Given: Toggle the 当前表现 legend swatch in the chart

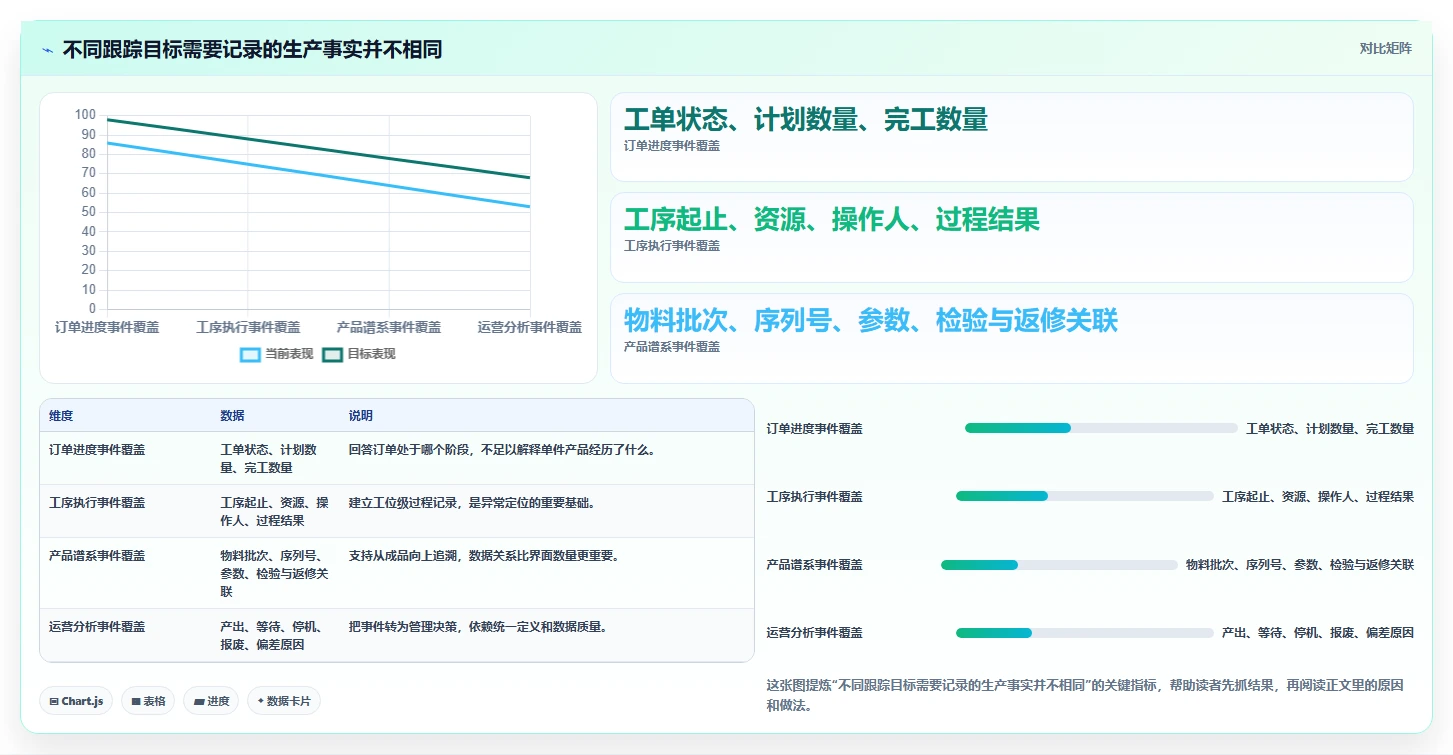Looking at the screenshot, I should tap(250, 354).
